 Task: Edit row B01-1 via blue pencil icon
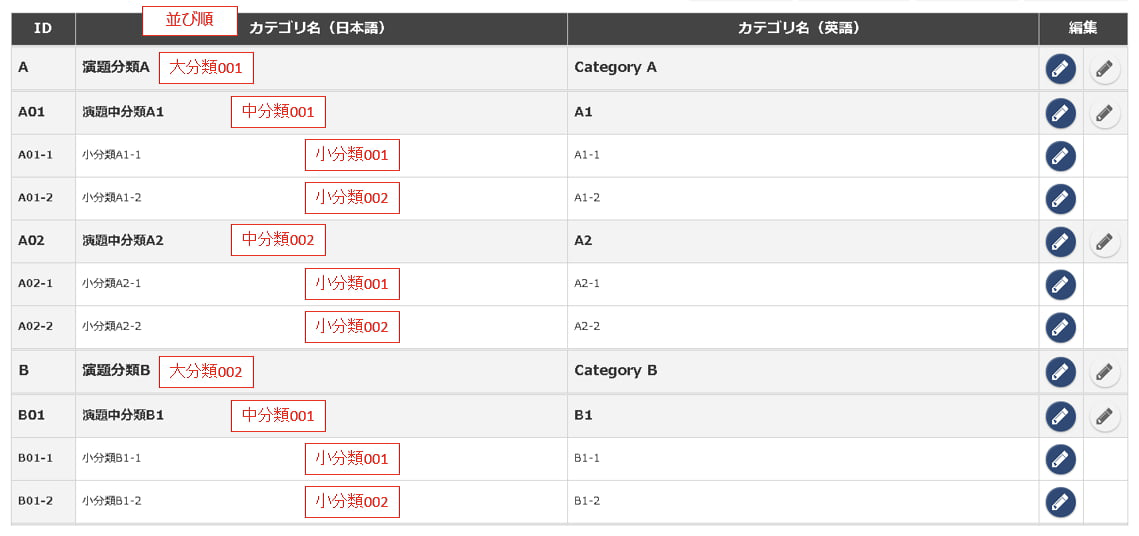click(1060, 459)
